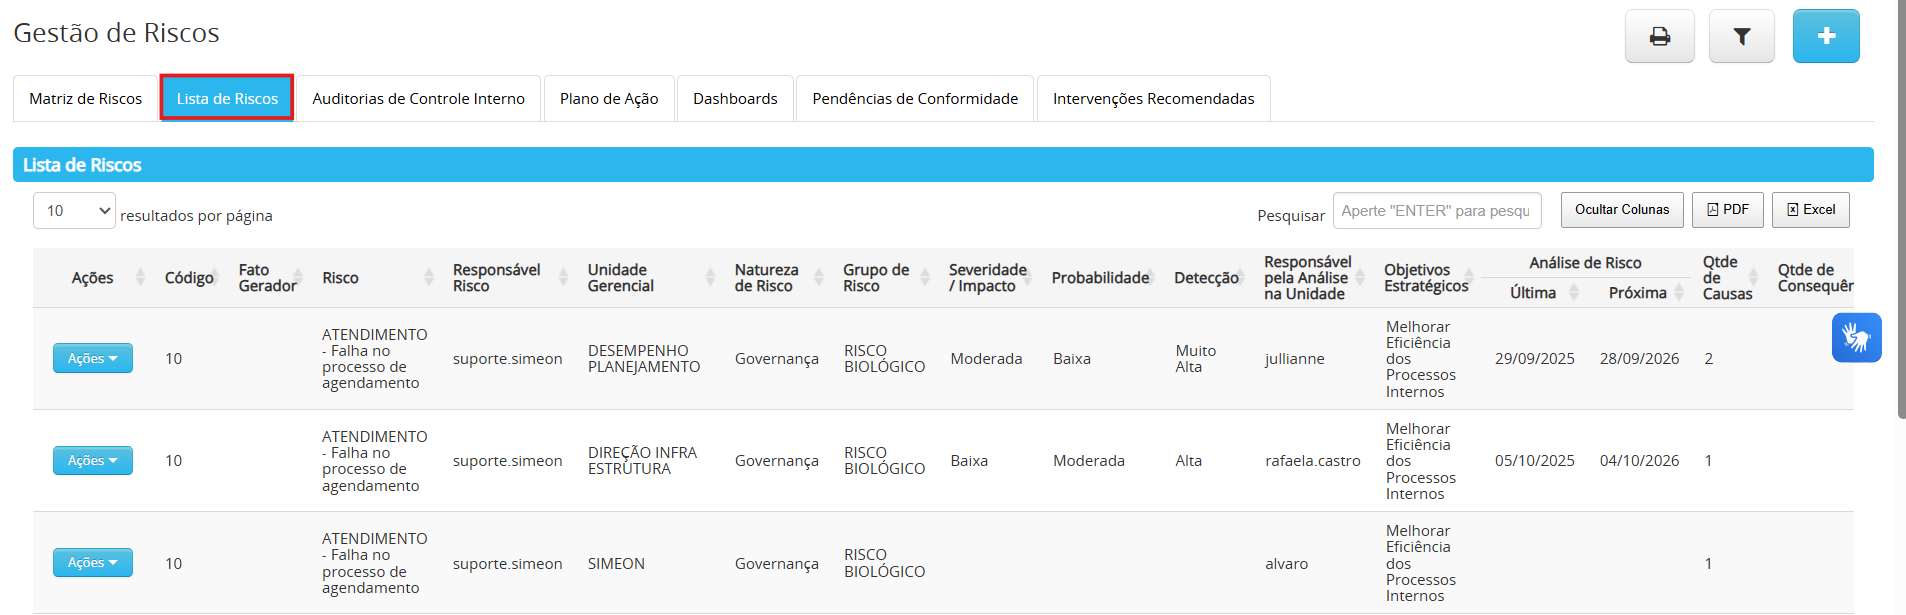
Task: Open the results per page dropdown
Action: (x=74, y=211)
